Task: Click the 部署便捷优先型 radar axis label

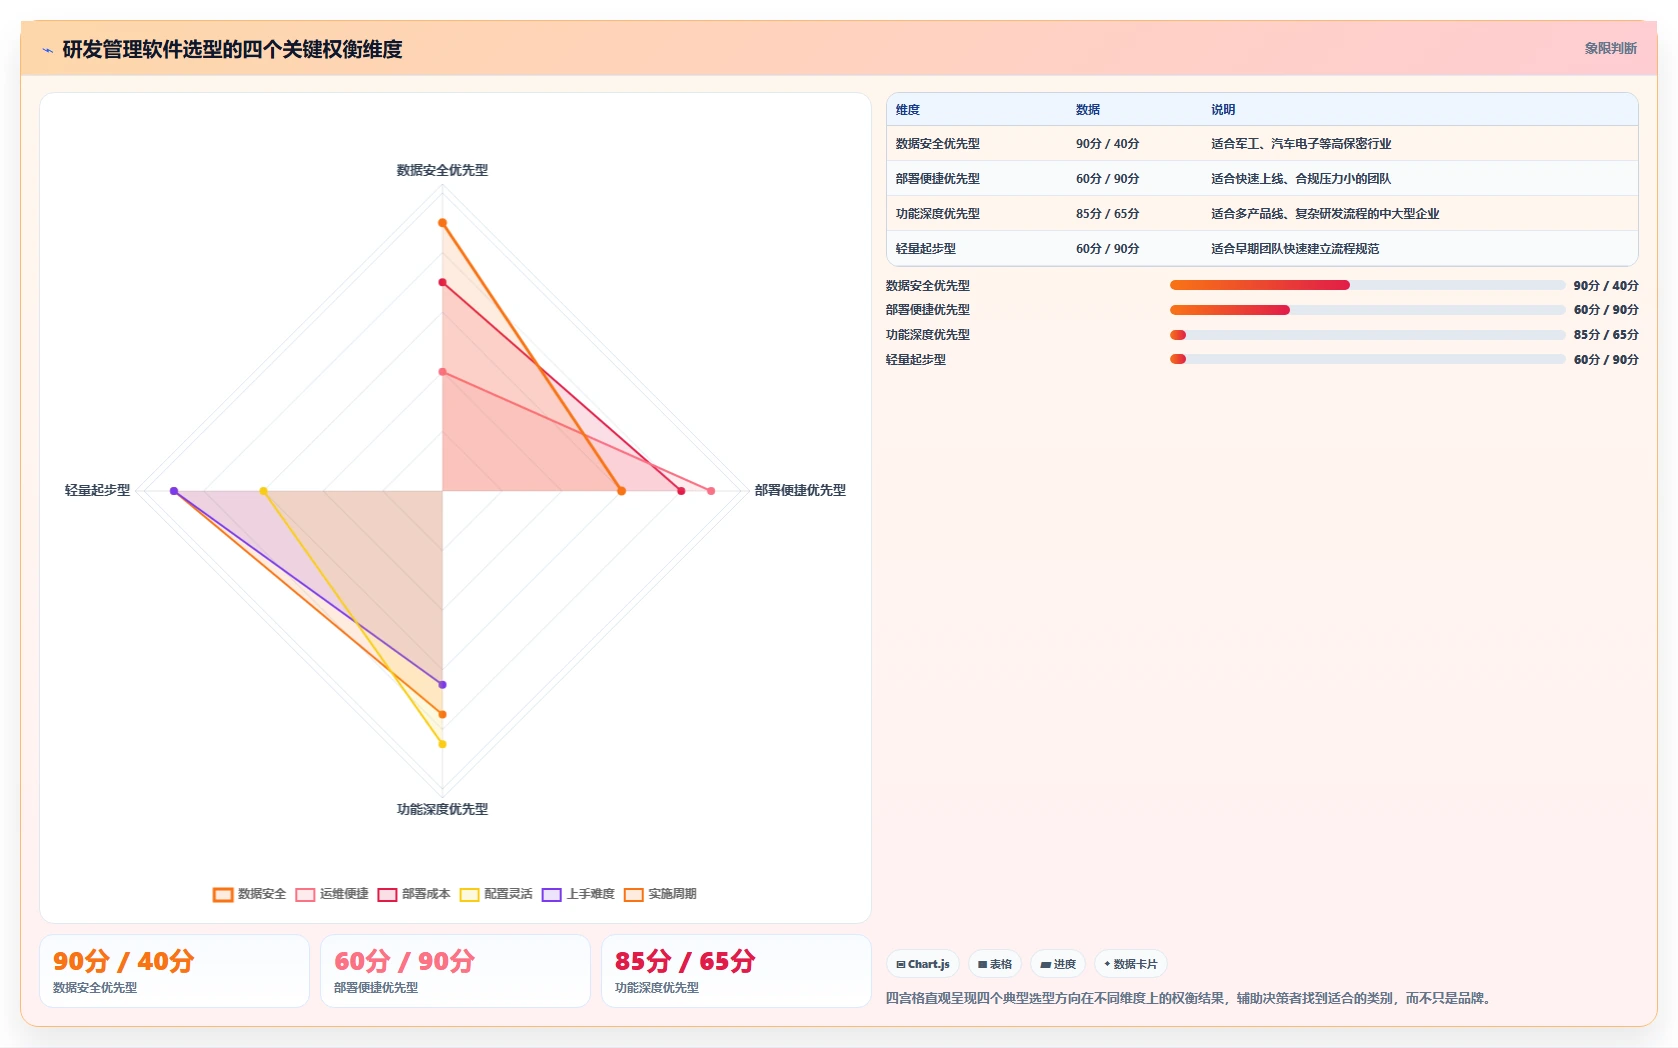Action: [x=800, y=490]
